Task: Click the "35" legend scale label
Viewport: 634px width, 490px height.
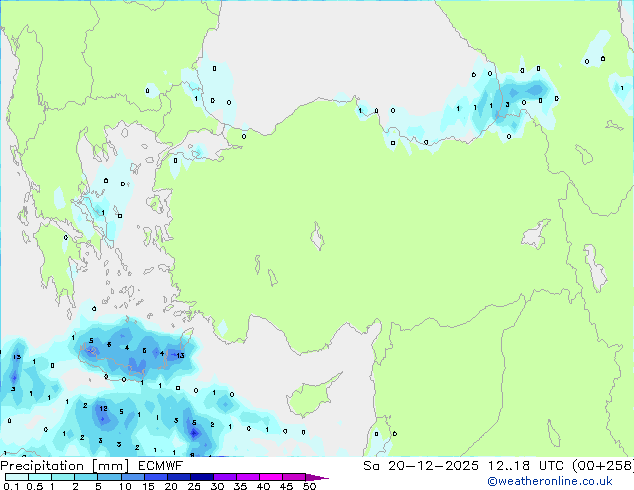Action: (x=240, y=486)
